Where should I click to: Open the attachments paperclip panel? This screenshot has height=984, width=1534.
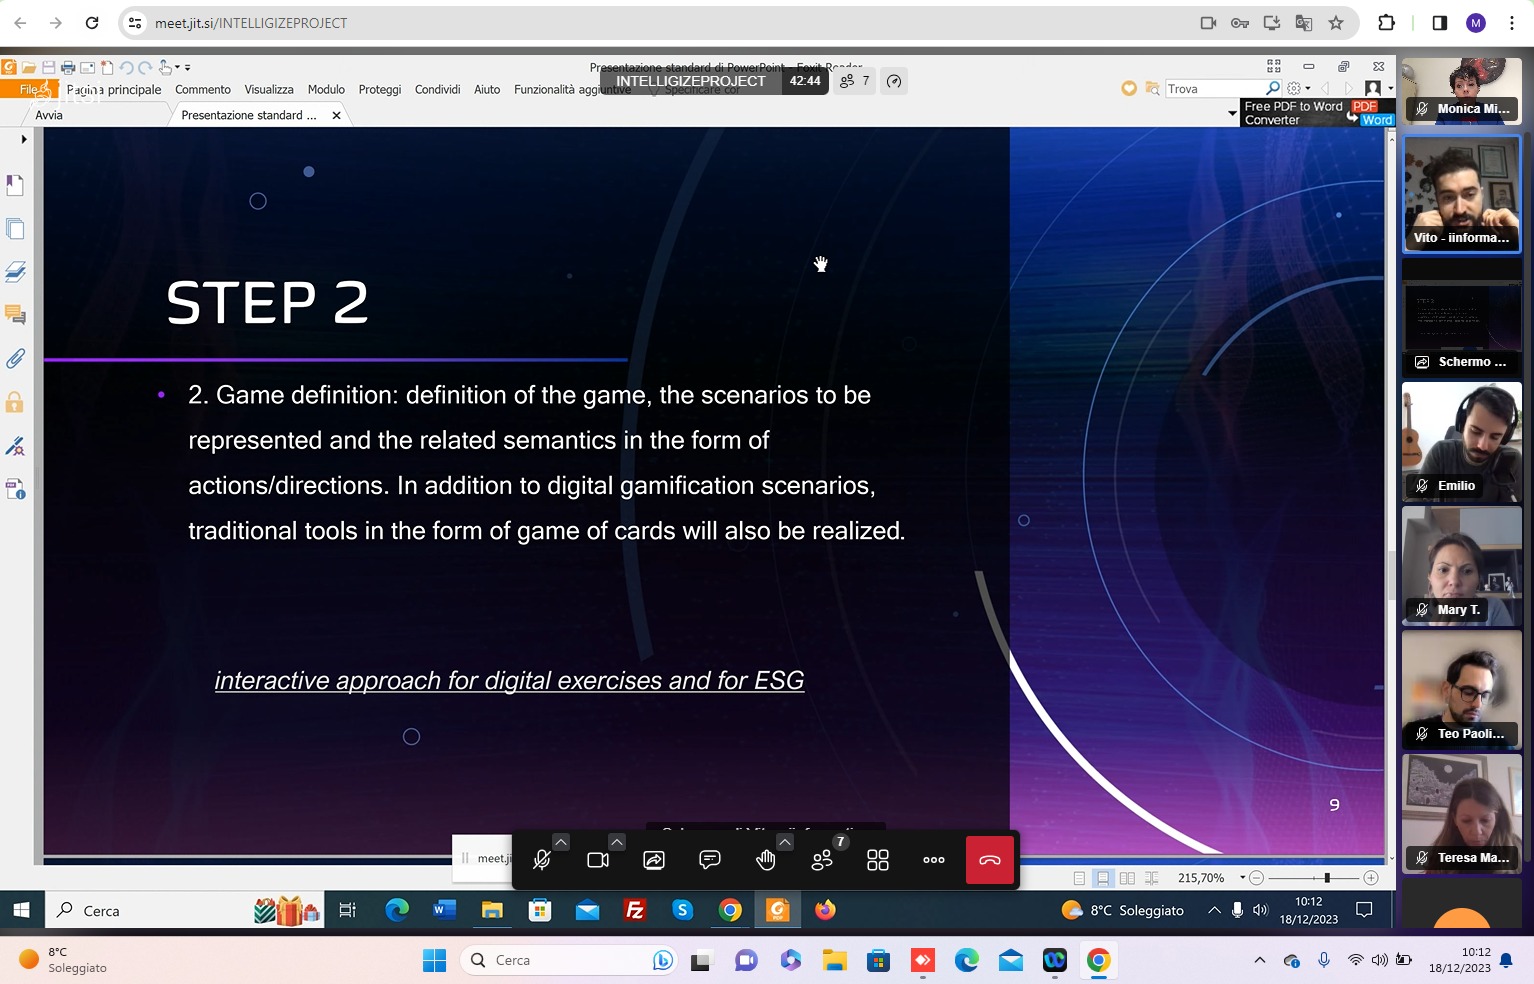[x=15, y=358]
